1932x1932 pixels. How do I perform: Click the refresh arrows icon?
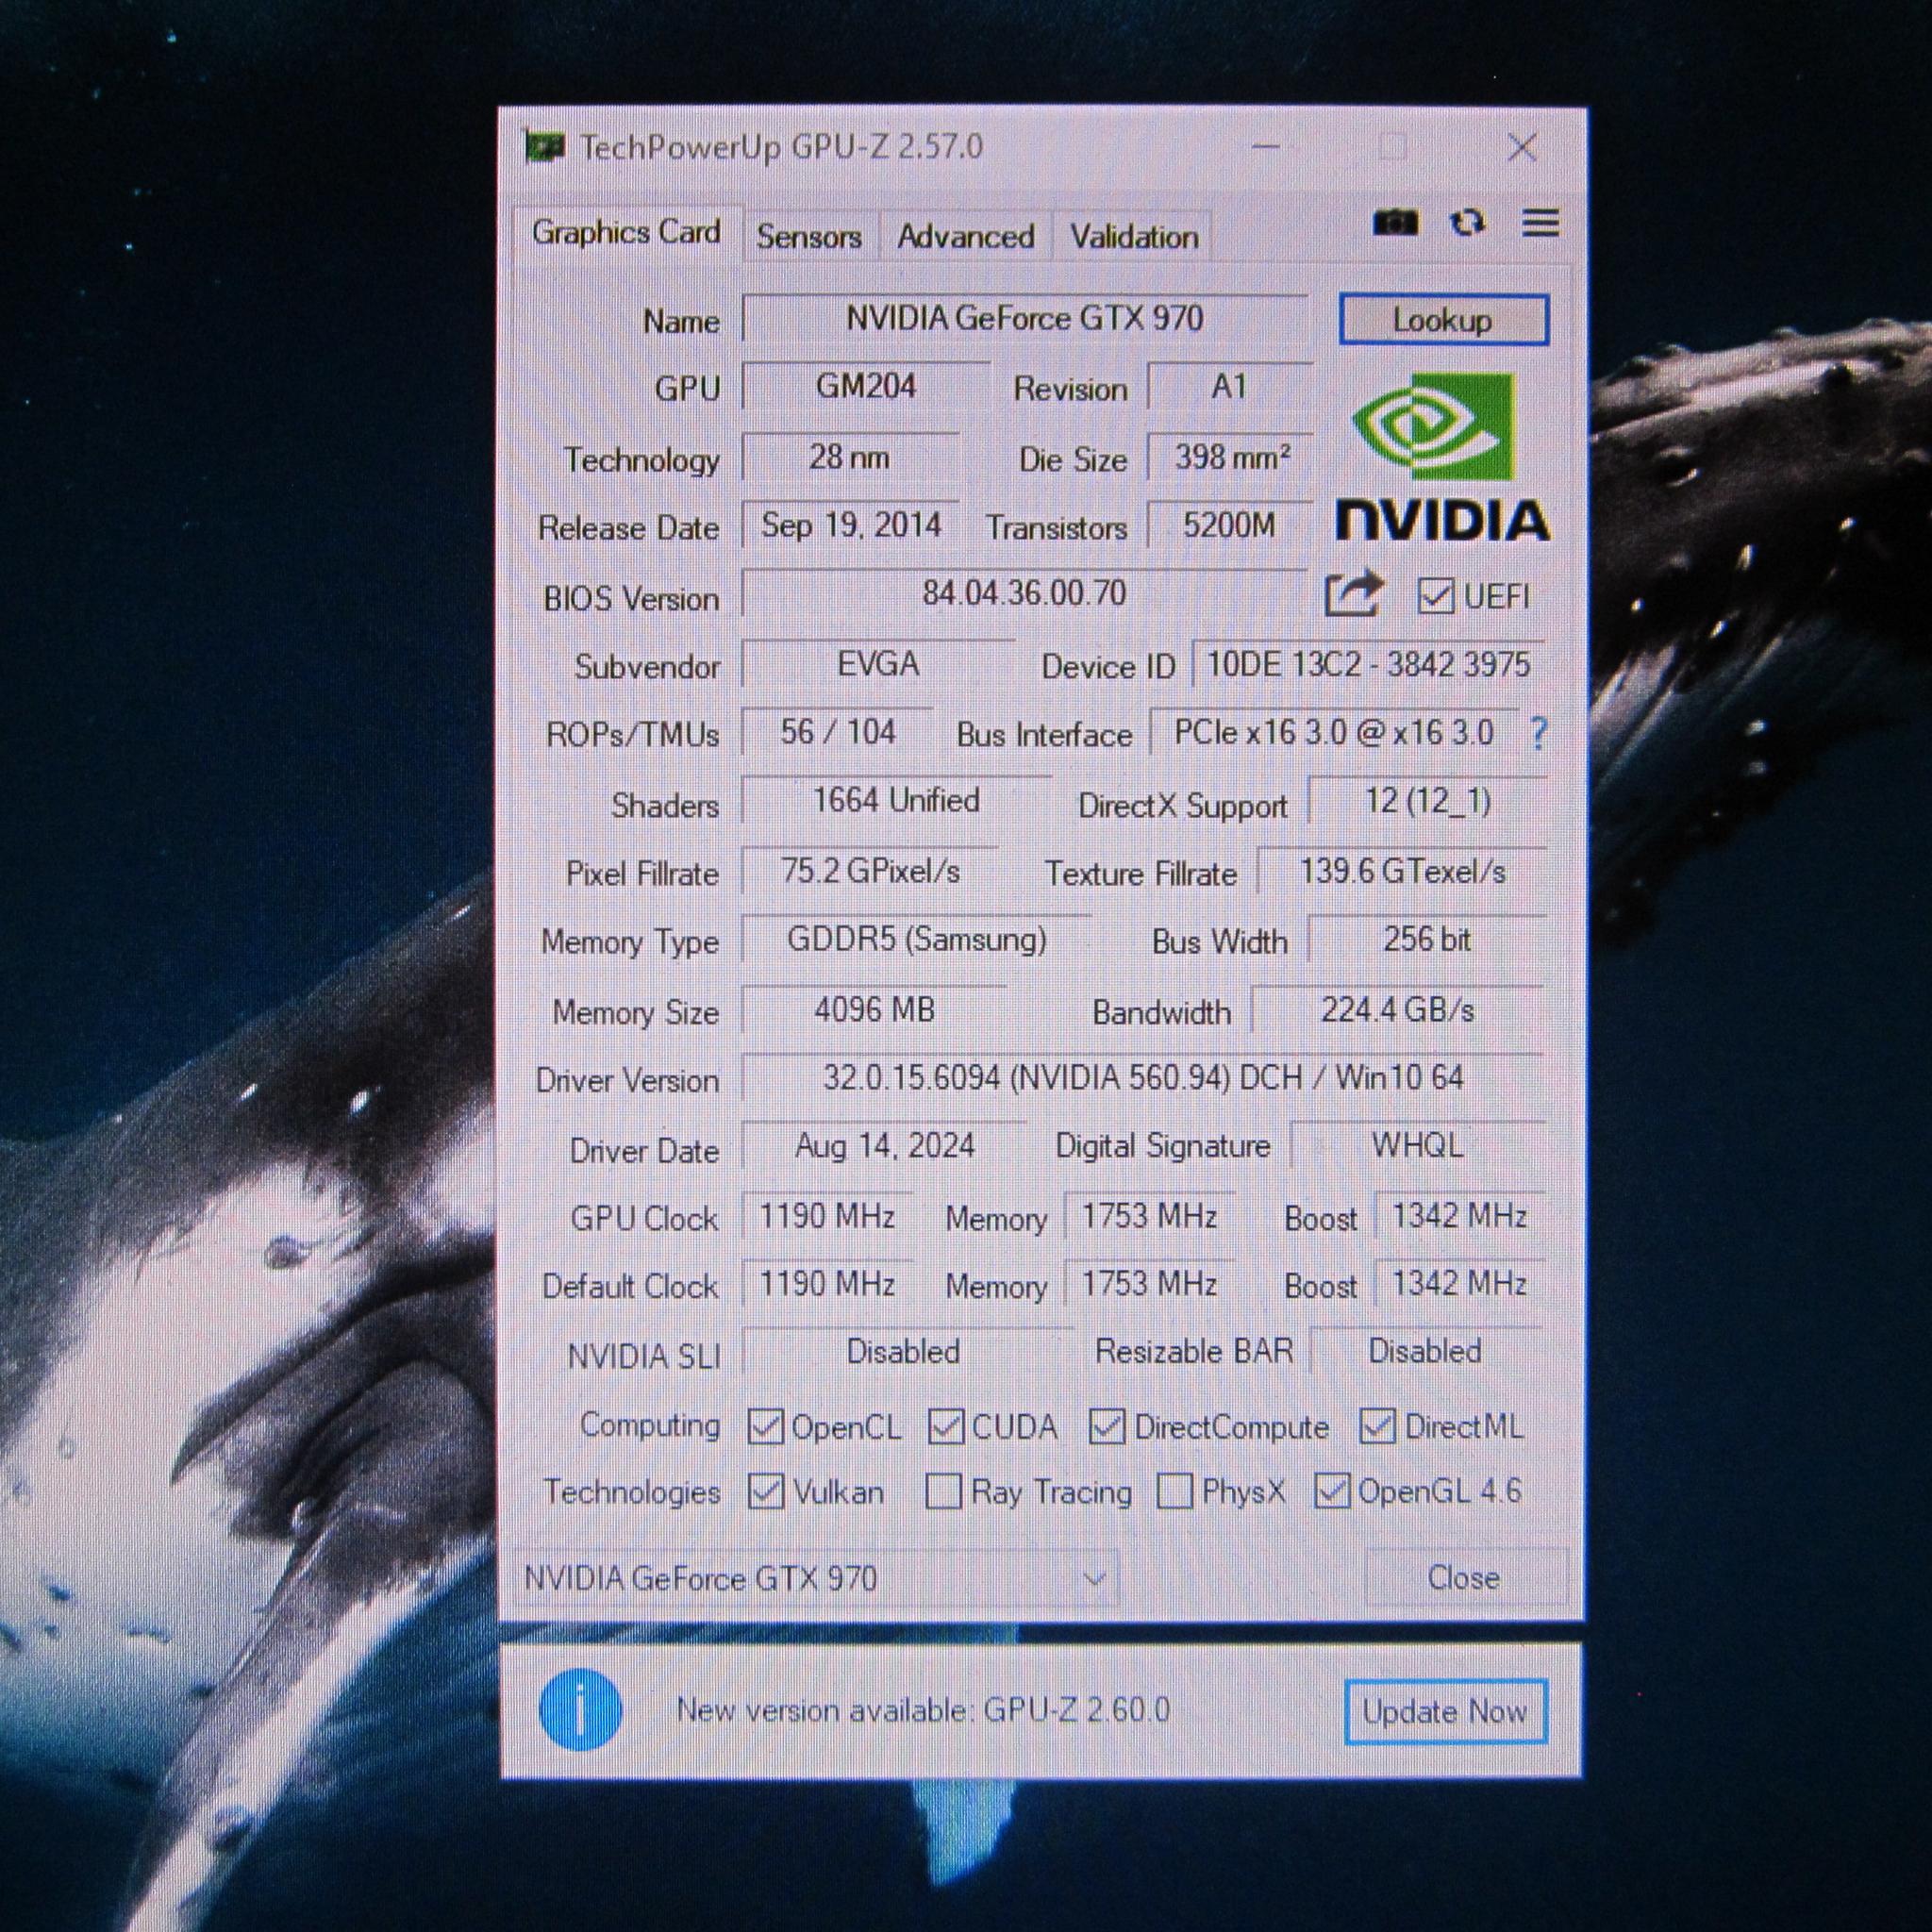(1467, 222)
